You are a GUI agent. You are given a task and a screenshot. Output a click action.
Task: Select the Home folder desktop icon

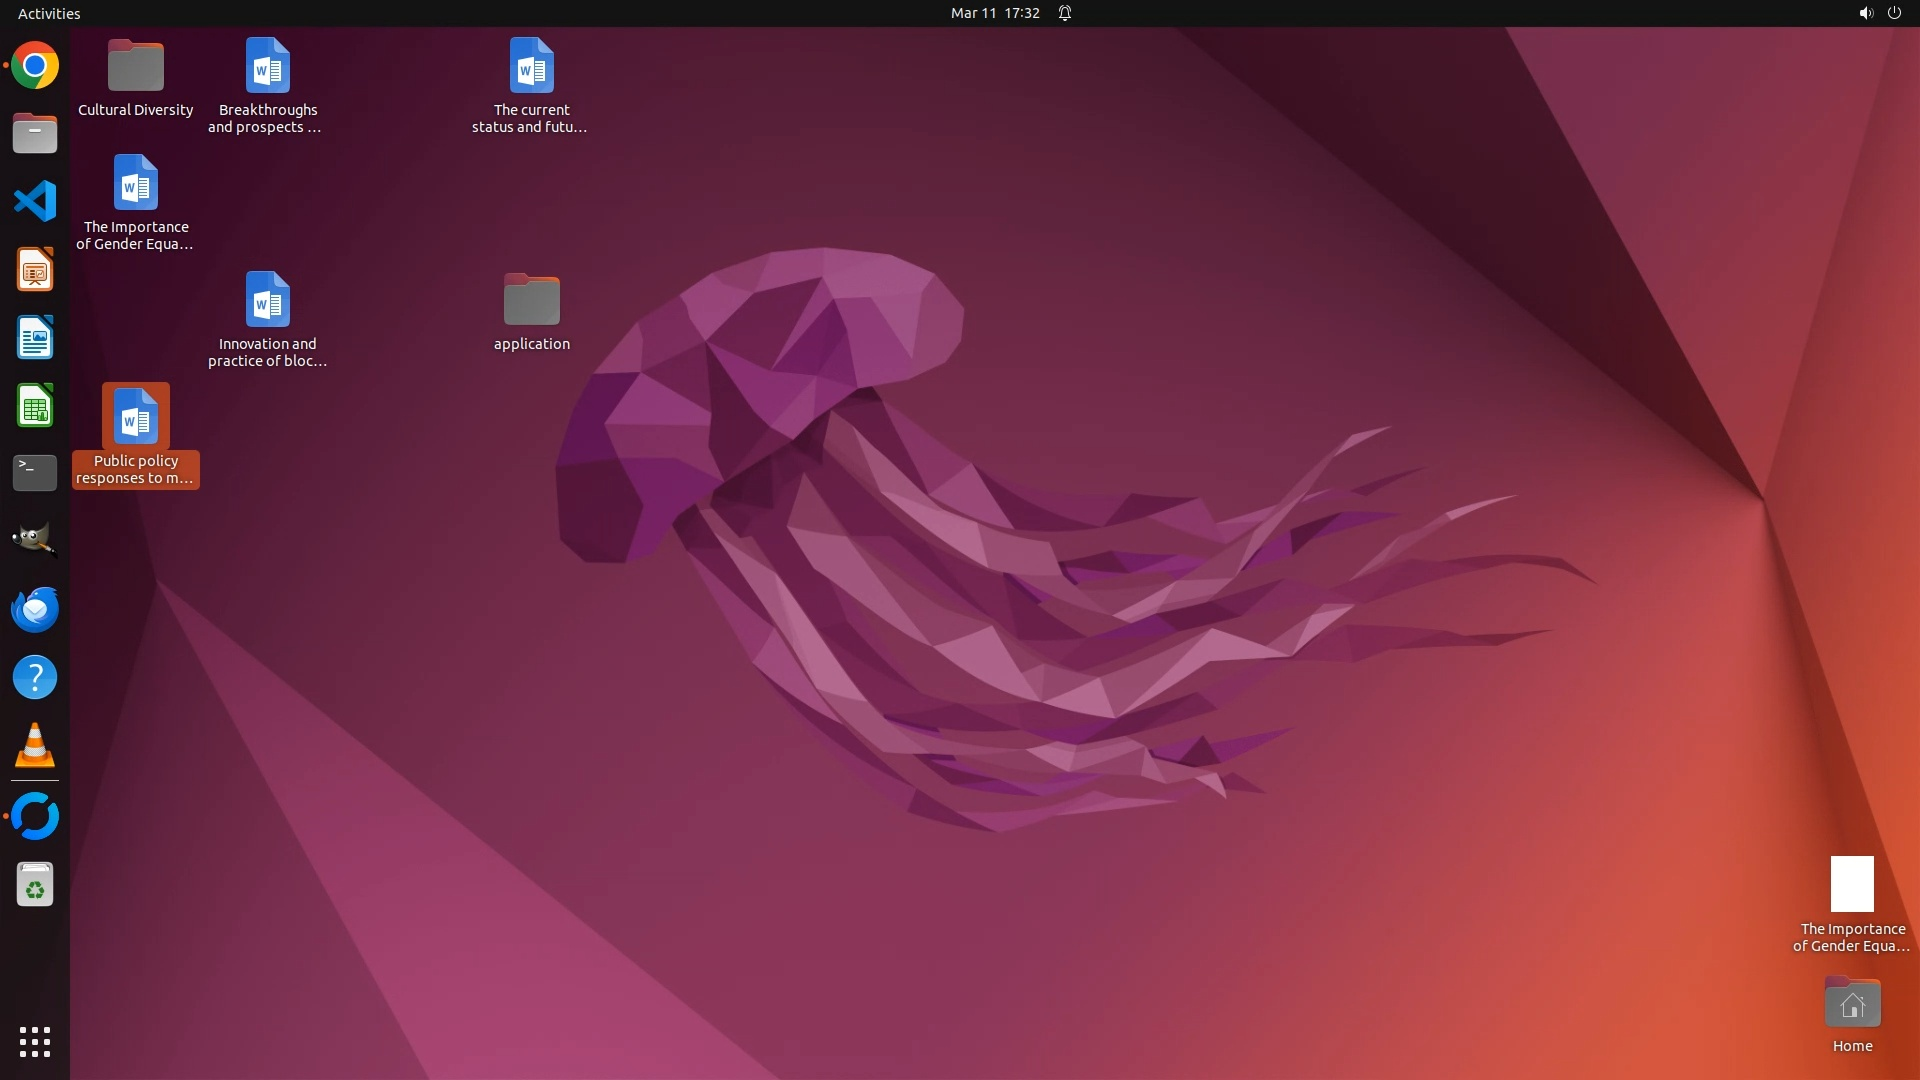pyautogui.click(x=1852, y=1004)
